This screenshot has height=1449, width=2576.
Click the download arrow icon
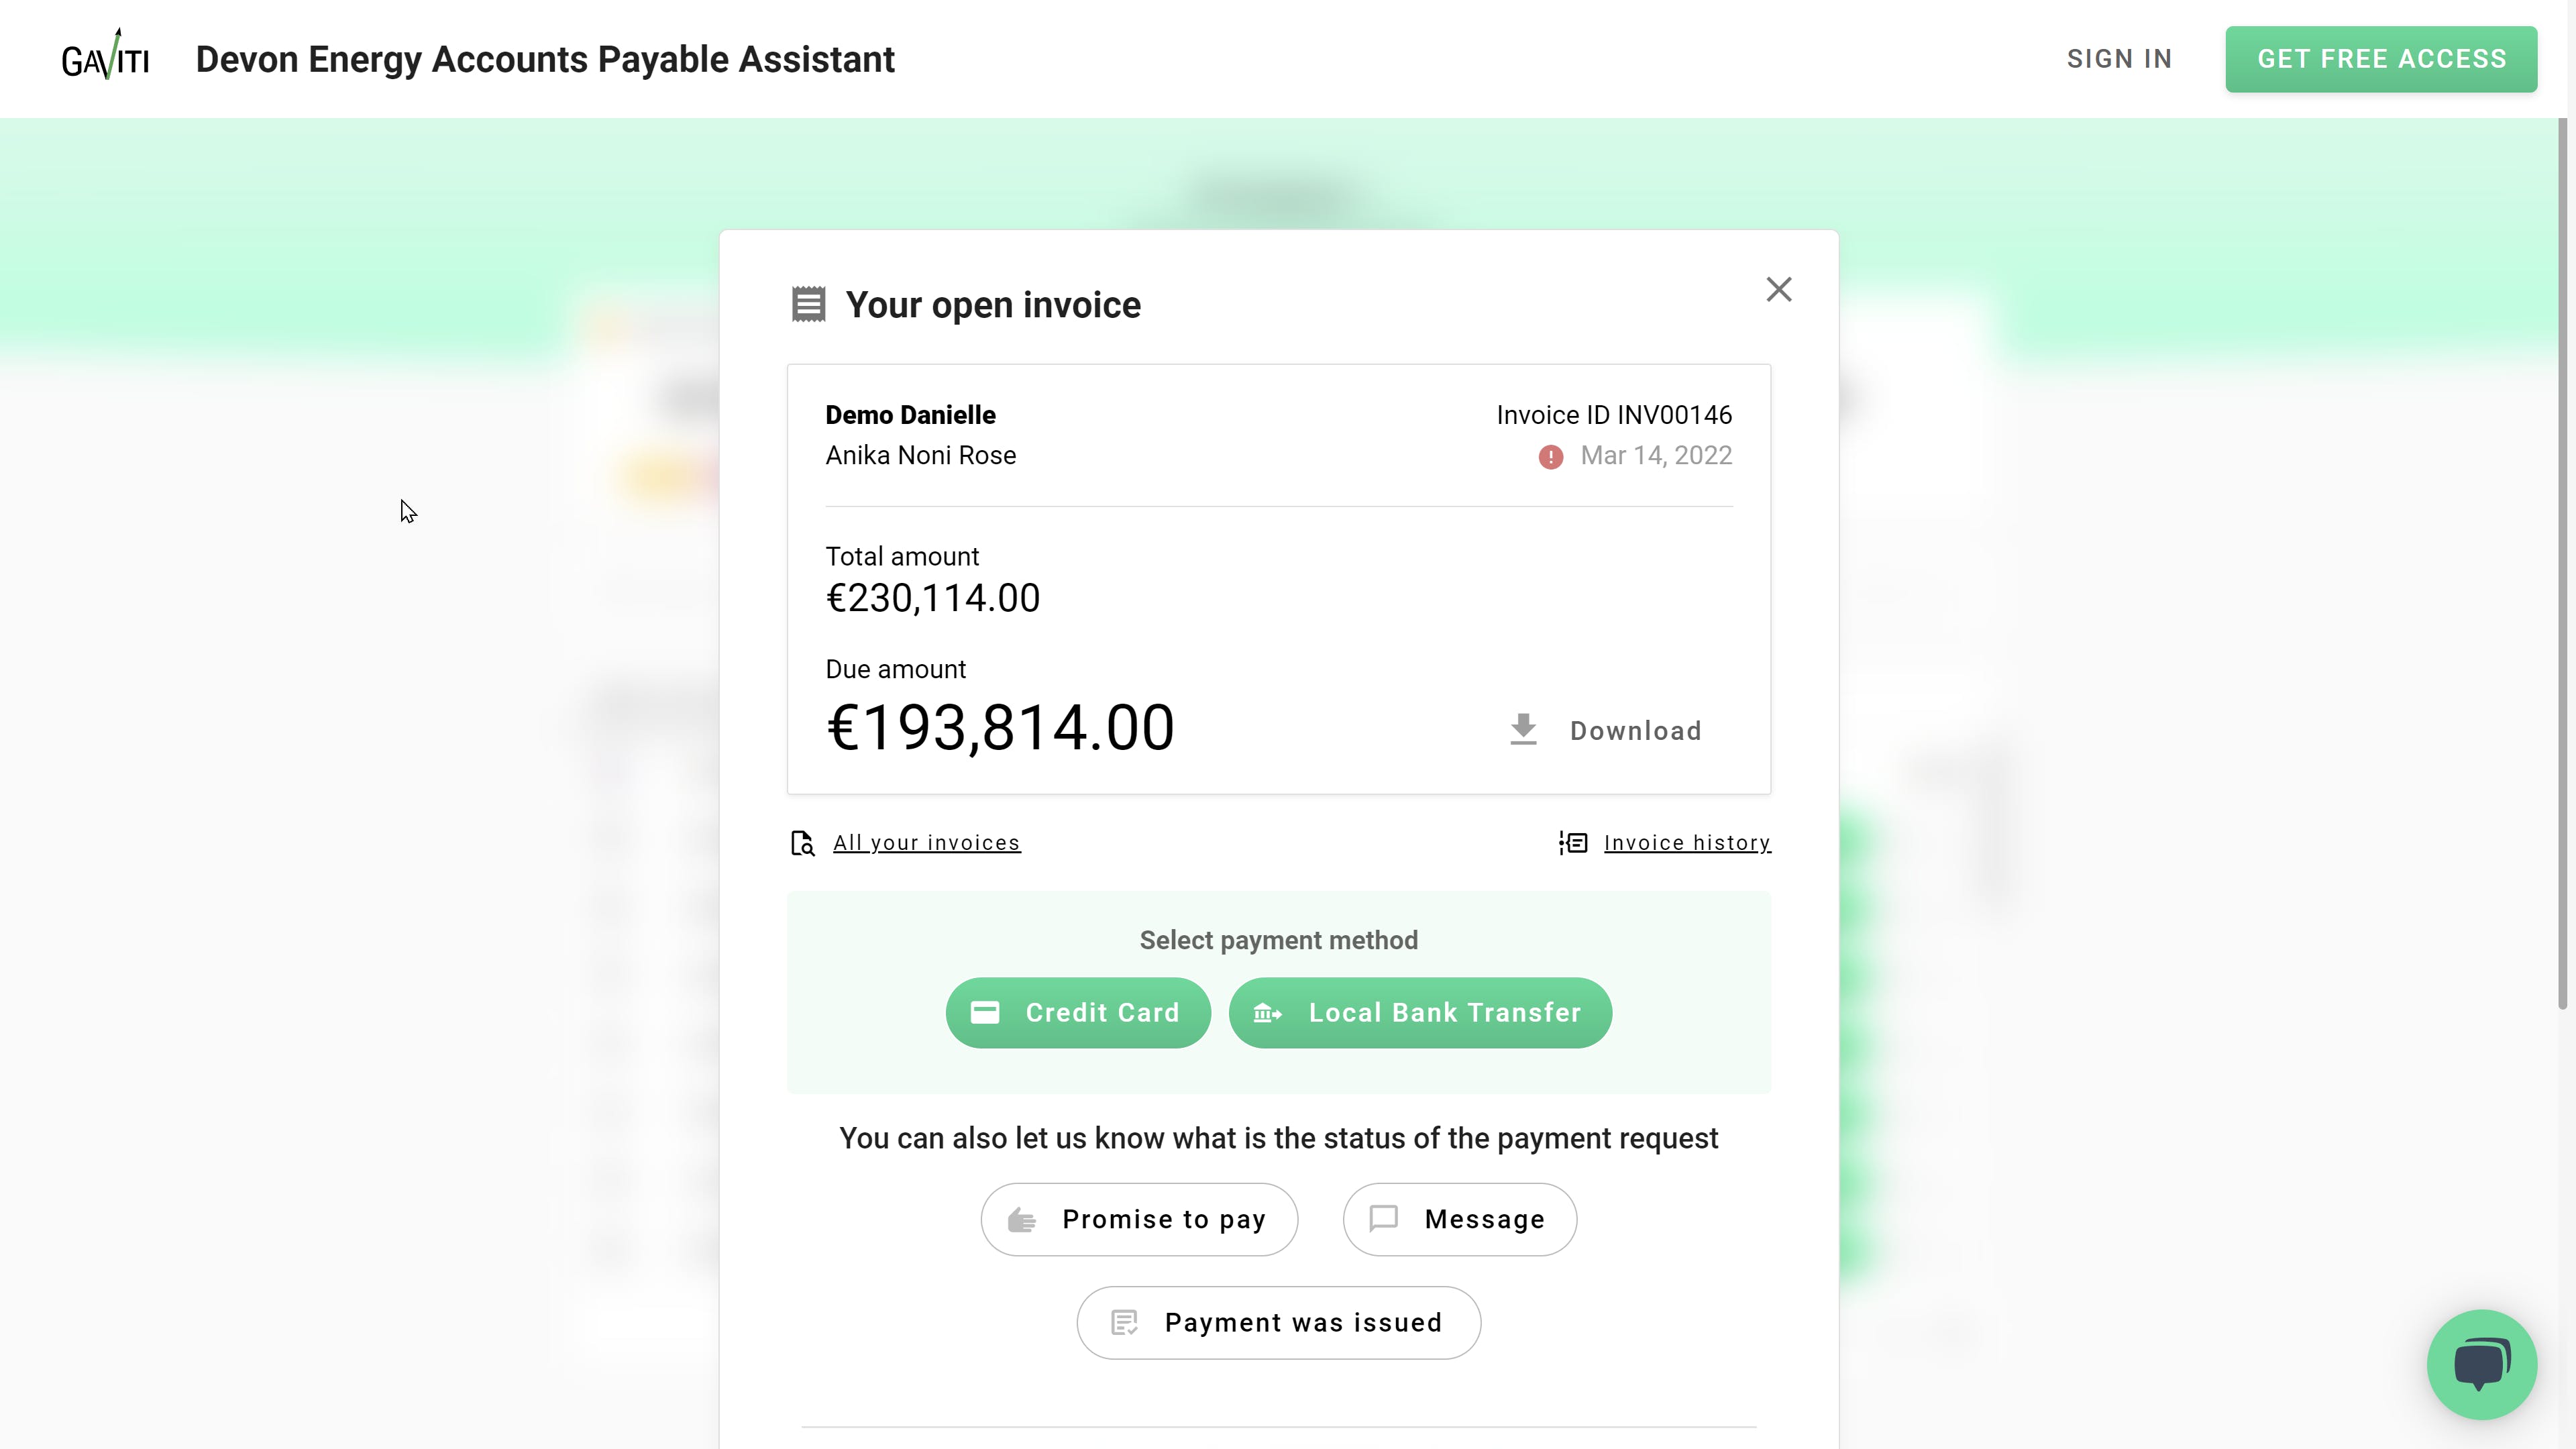[x=1523, y=729]
